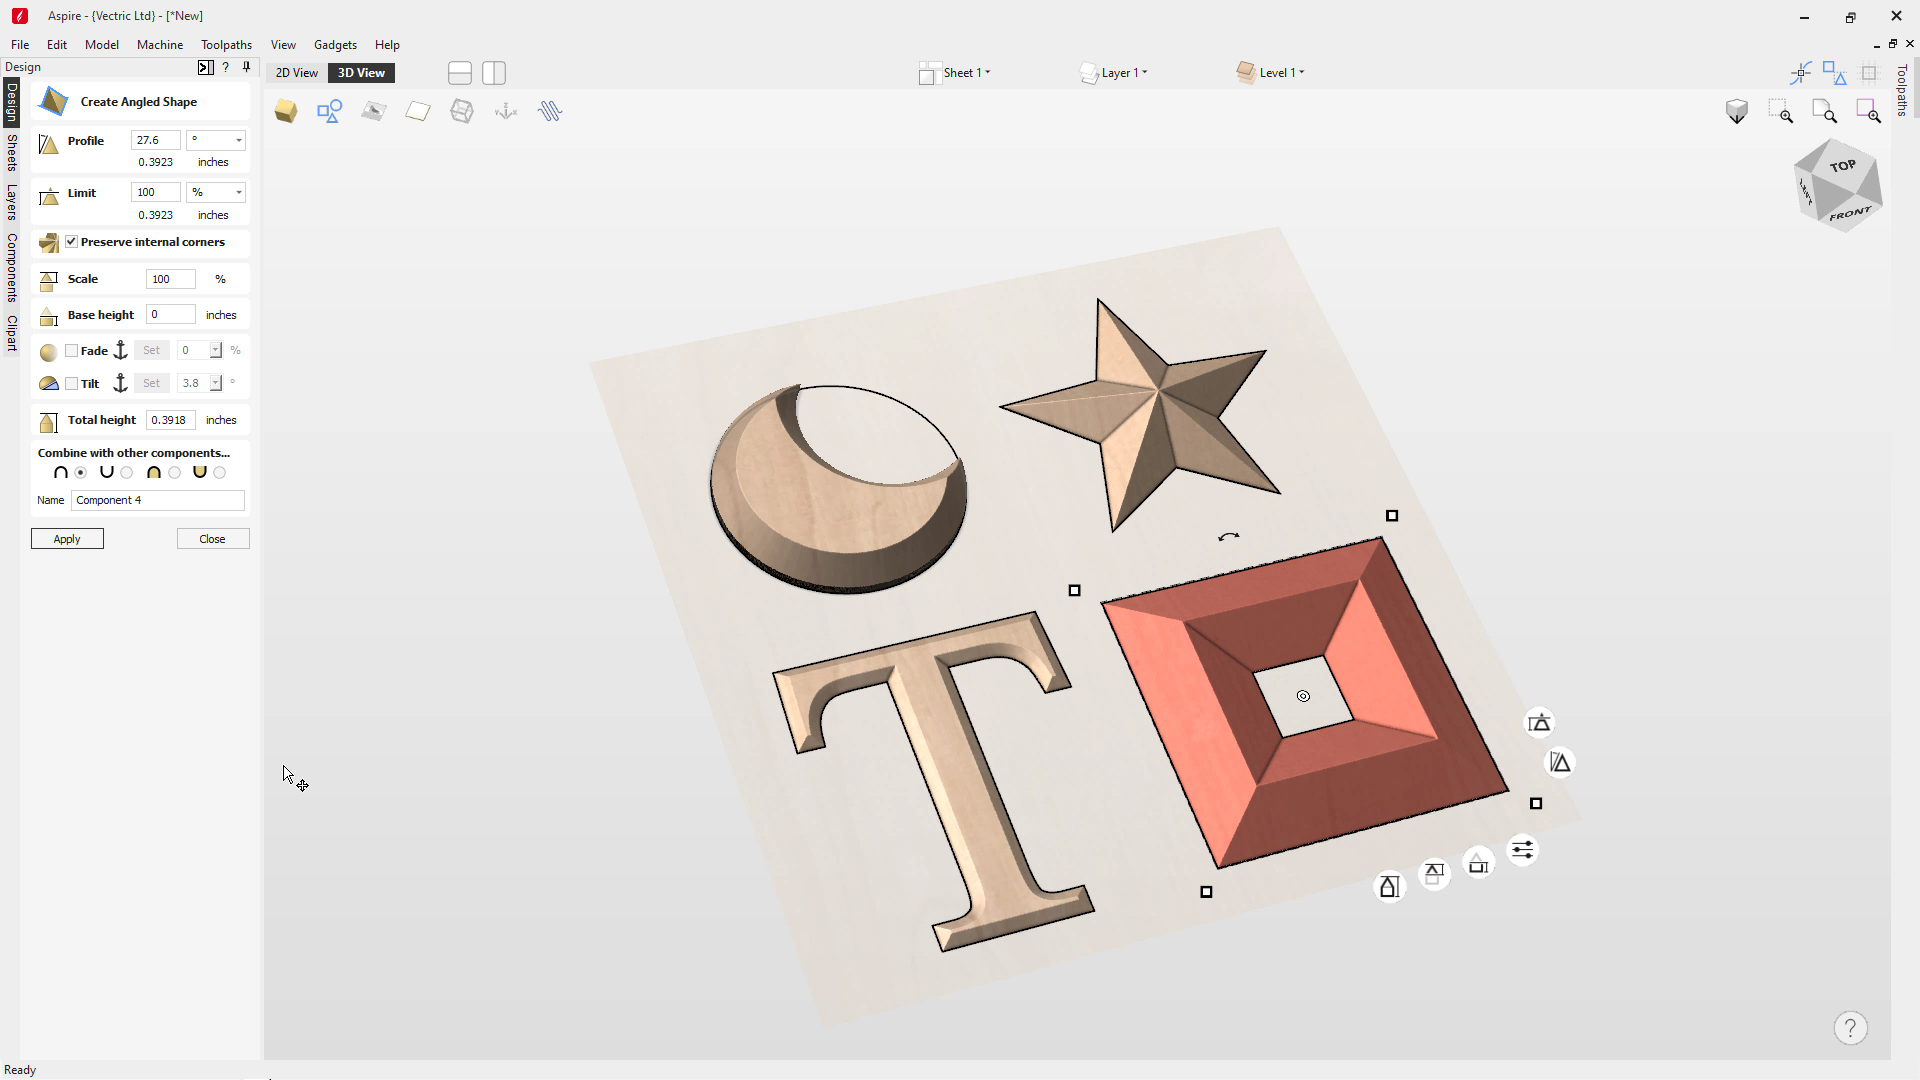This screenshot has height=1080, width=1920.
Task: Click the zoom to selection magnifier icon
Action: (x=1868, y=111)
